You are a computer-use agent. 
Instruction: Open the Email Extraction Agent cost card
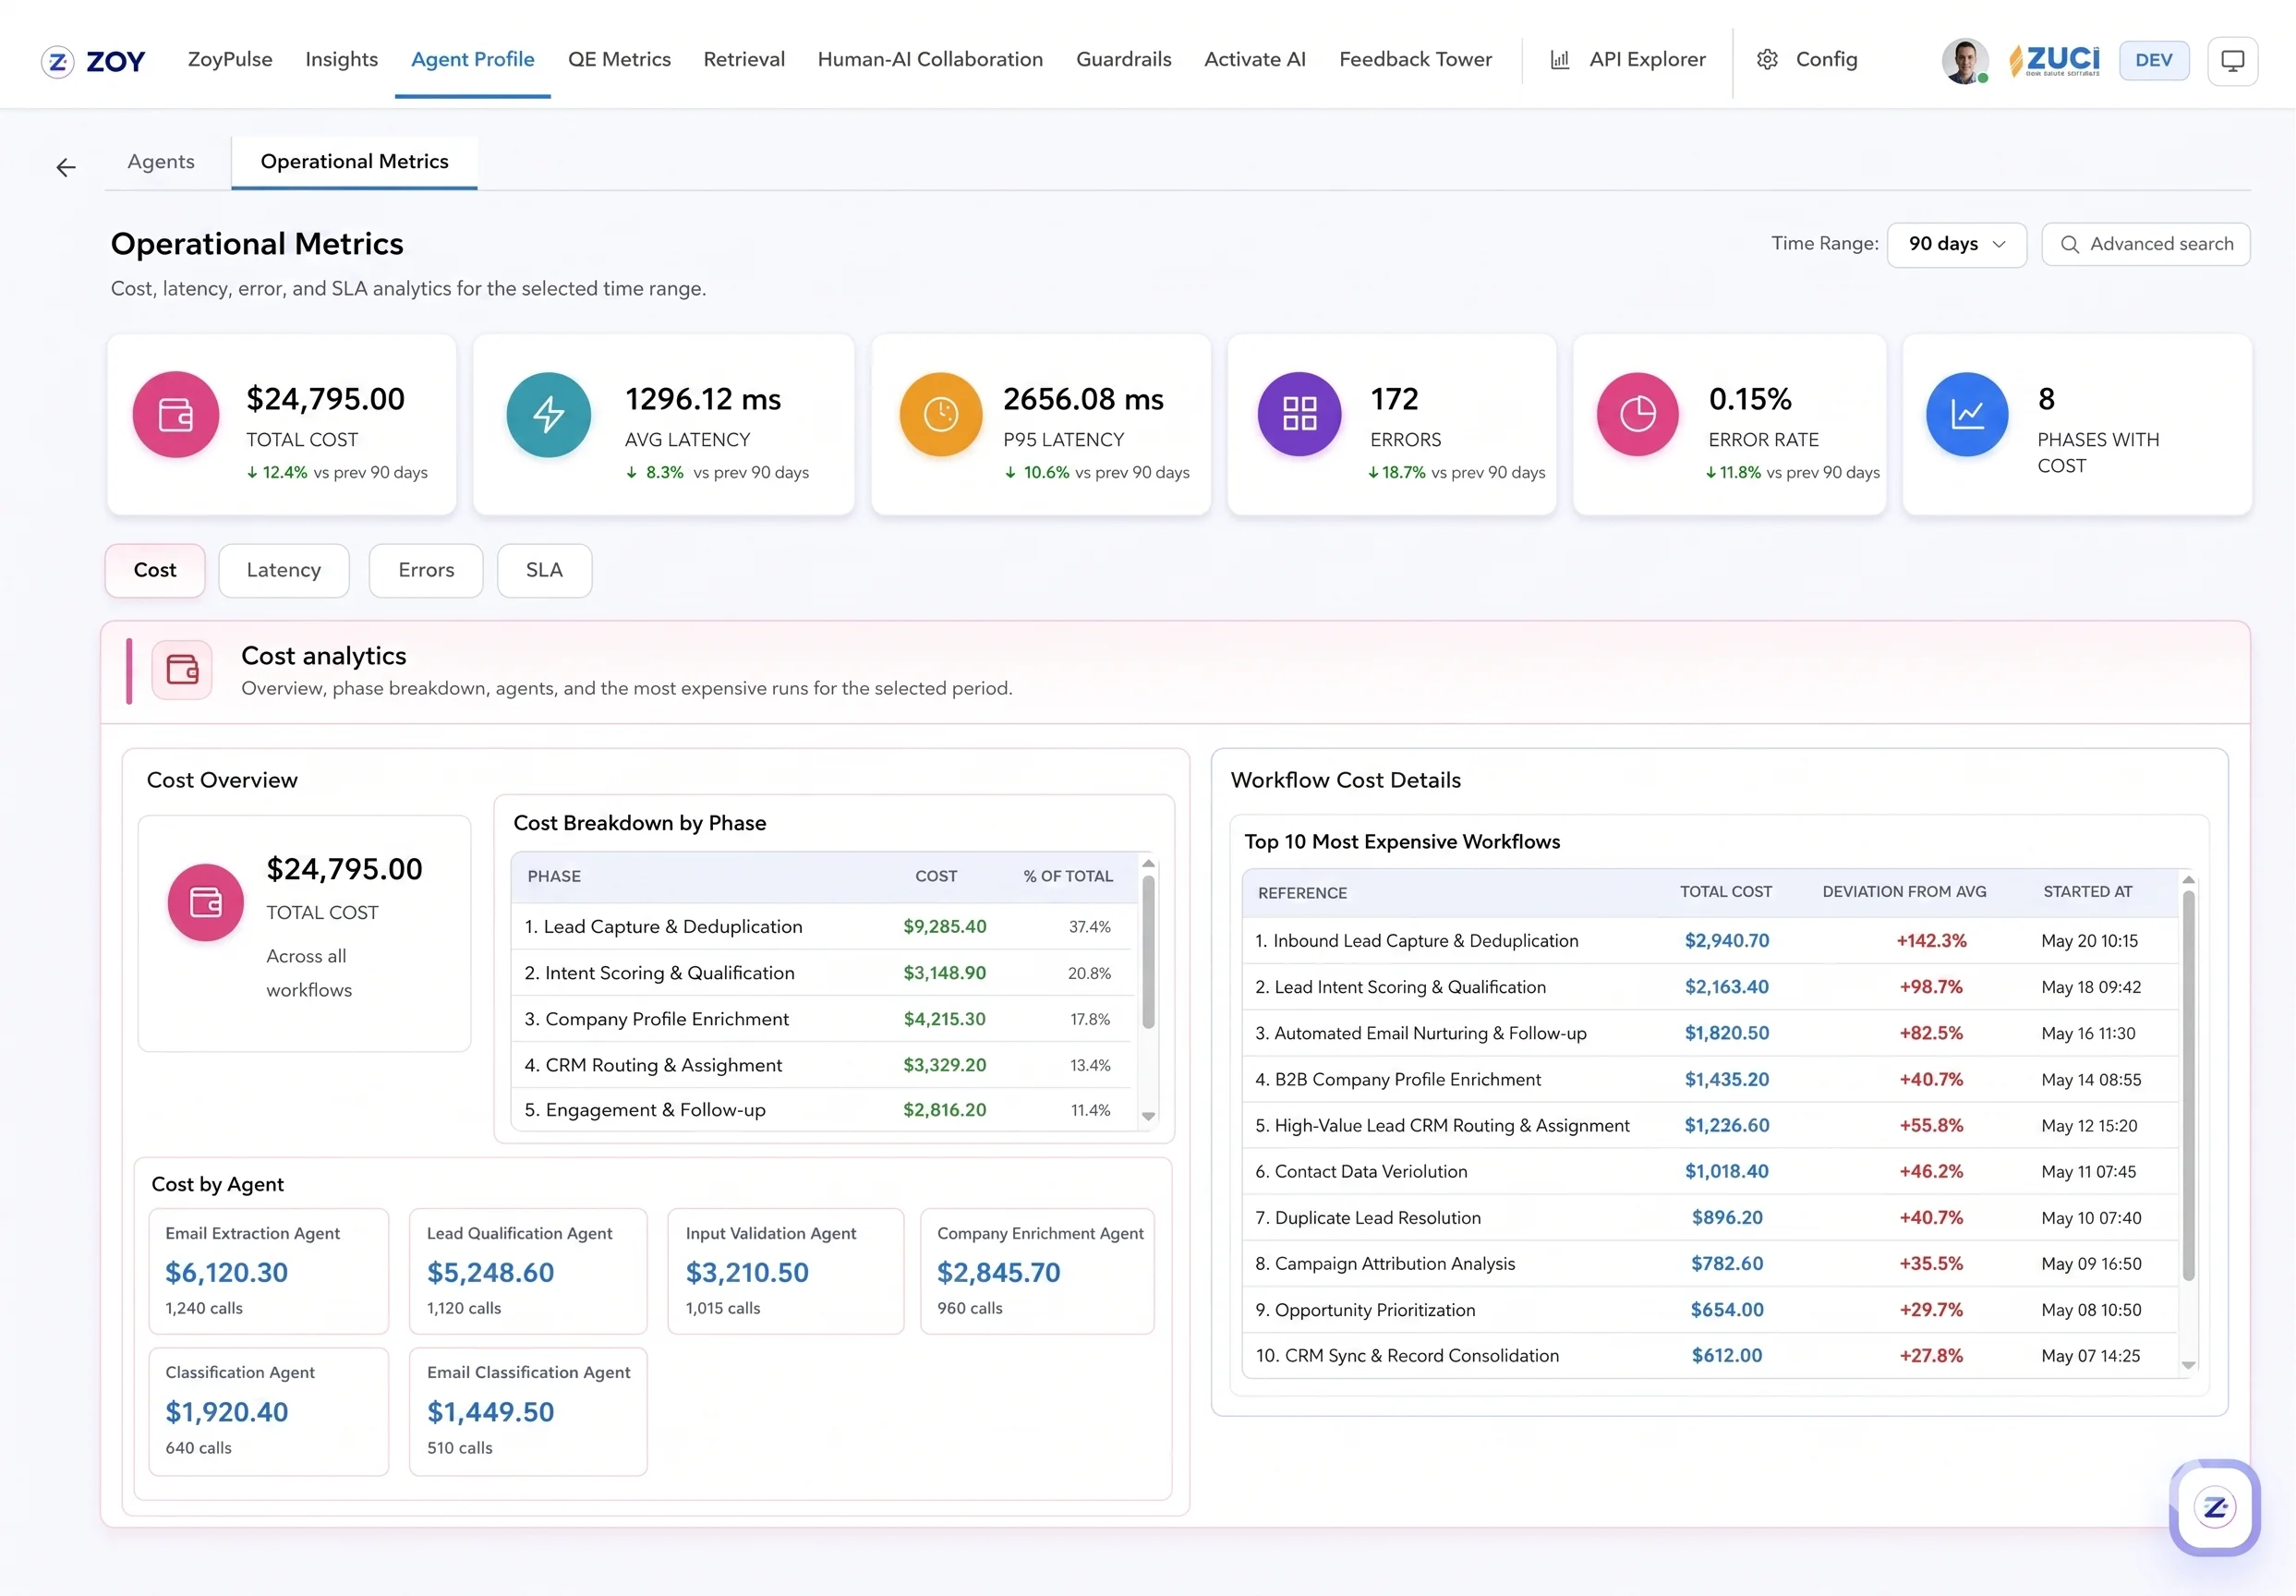click(269, 1271)
